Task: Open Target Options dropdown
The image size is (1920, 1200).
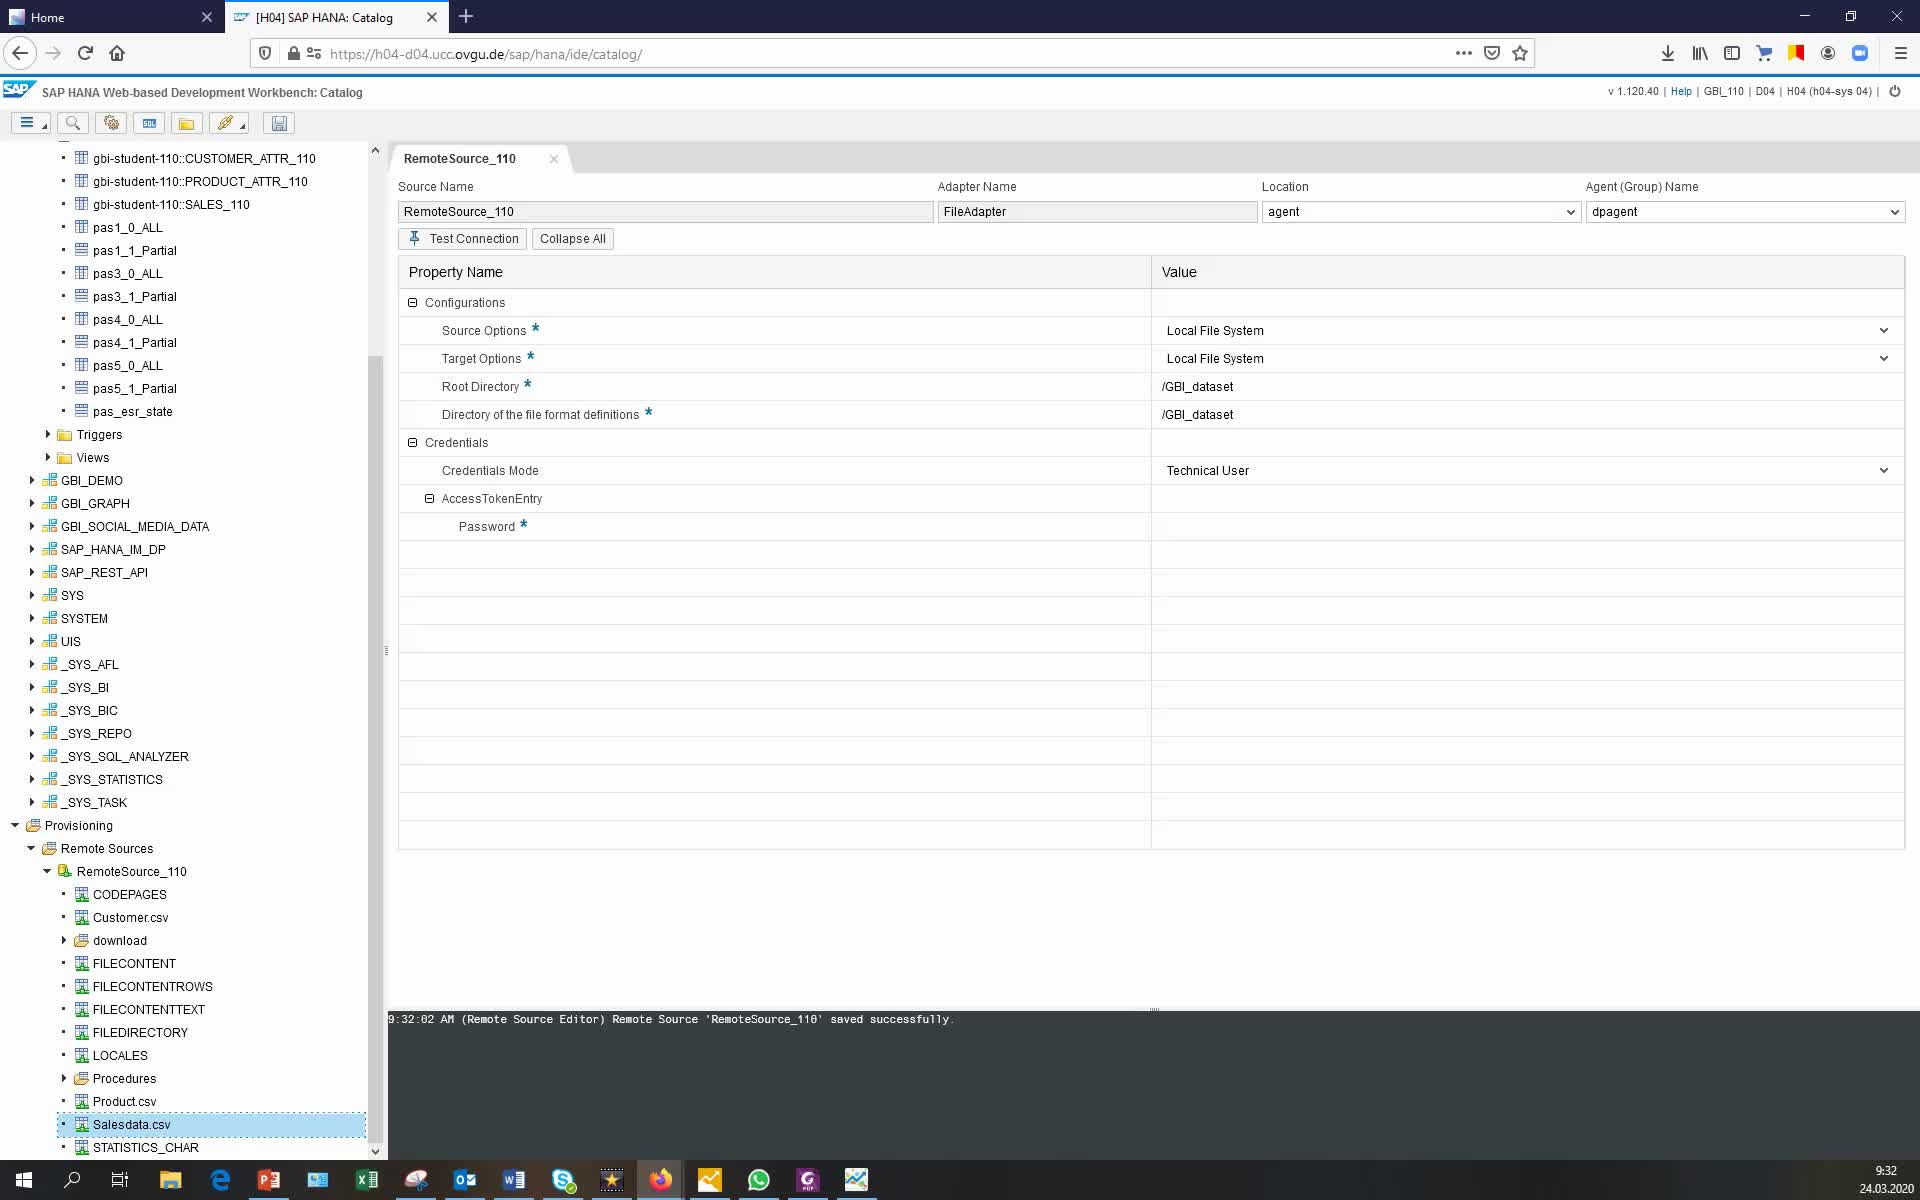Action: [1883, 358]
